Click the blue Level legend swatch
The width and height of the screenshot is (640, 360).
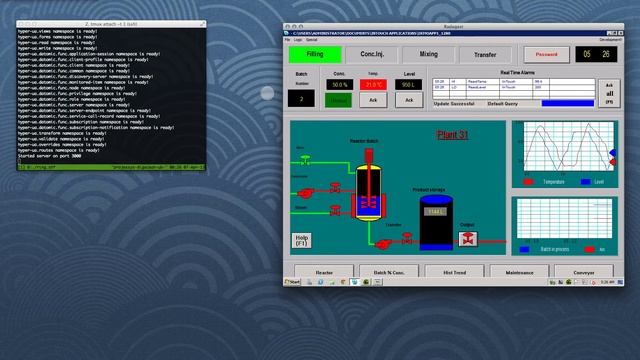(x=586, y=182)
